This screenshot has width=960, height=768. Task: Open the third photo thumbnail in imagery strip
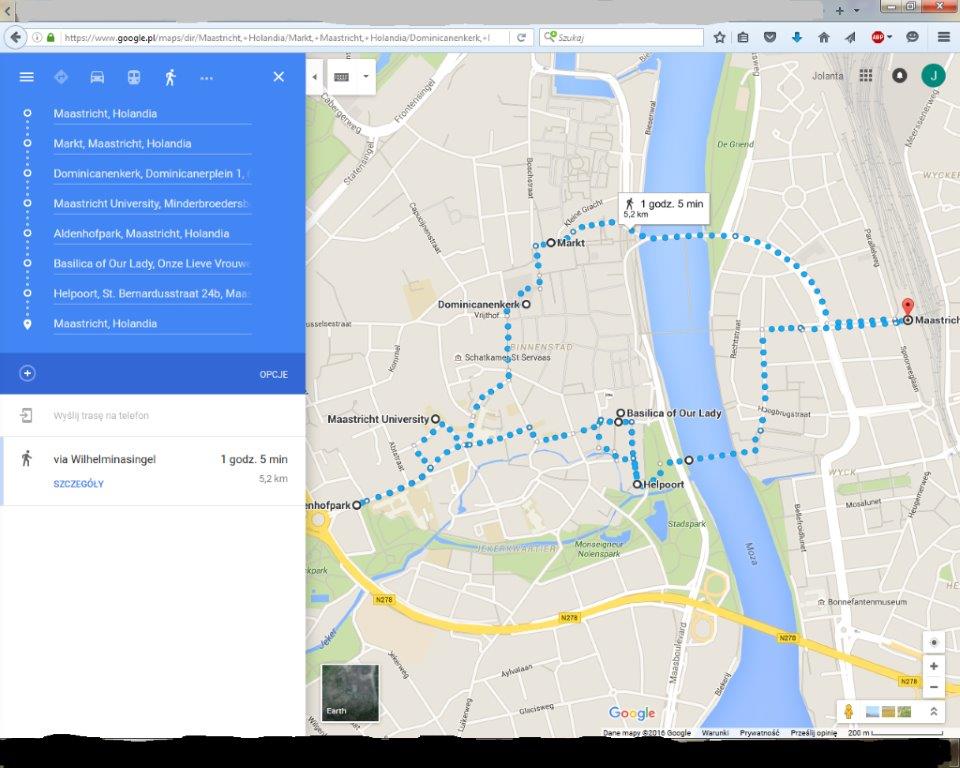click(x=904, y=711)
